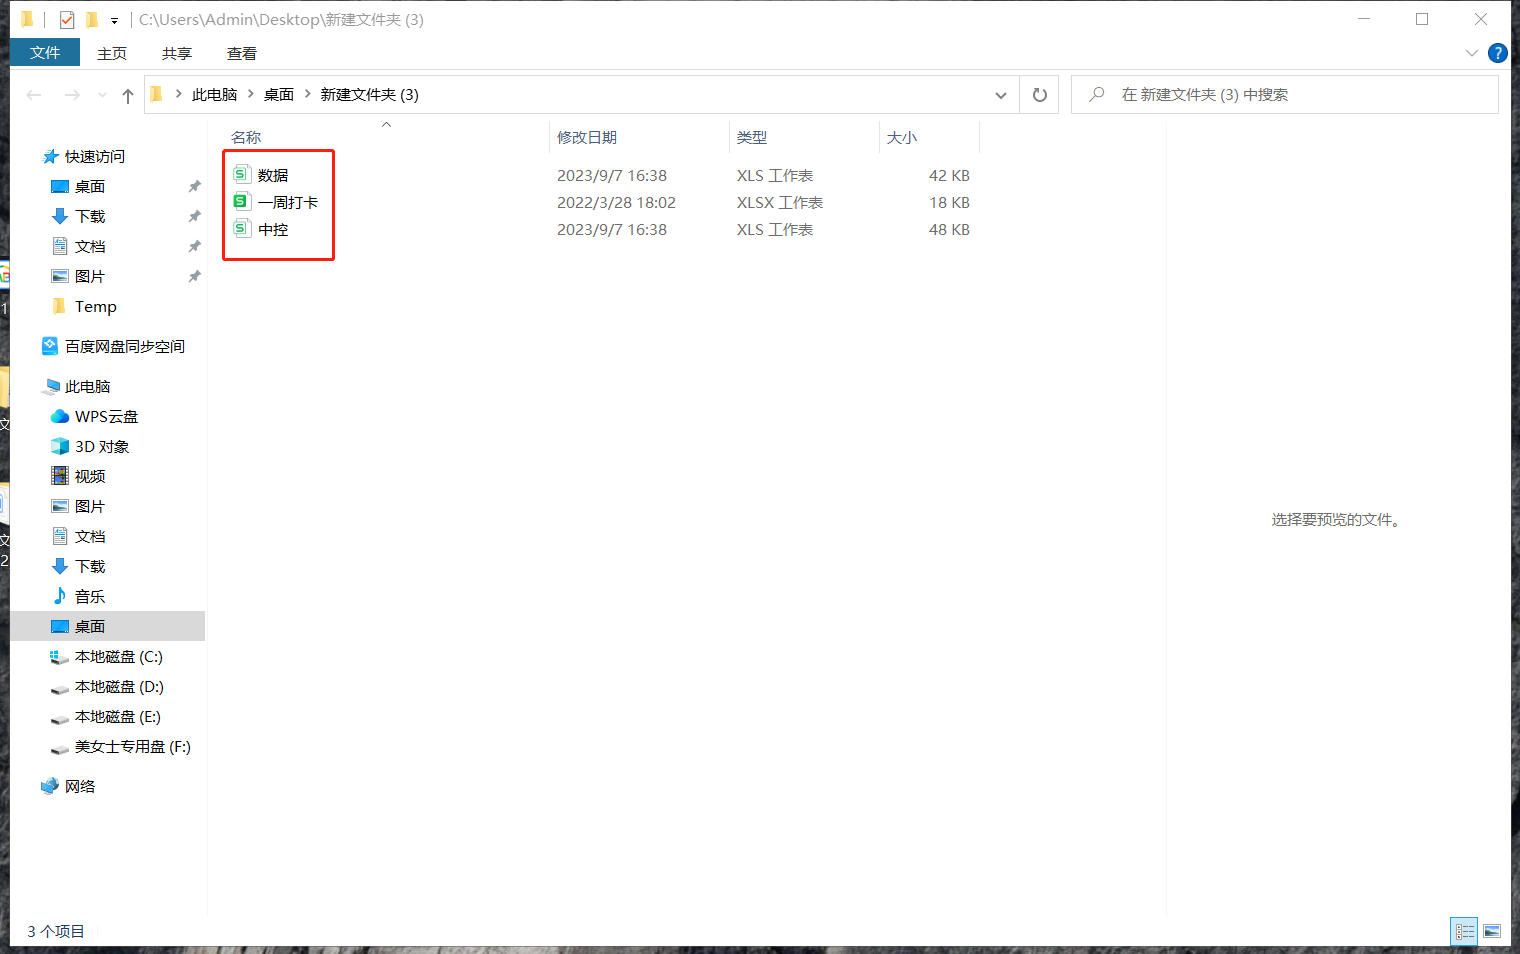Click the Back navigation arrow
Viewport: 1520px width, 954px height.
(x=33, y=94)
